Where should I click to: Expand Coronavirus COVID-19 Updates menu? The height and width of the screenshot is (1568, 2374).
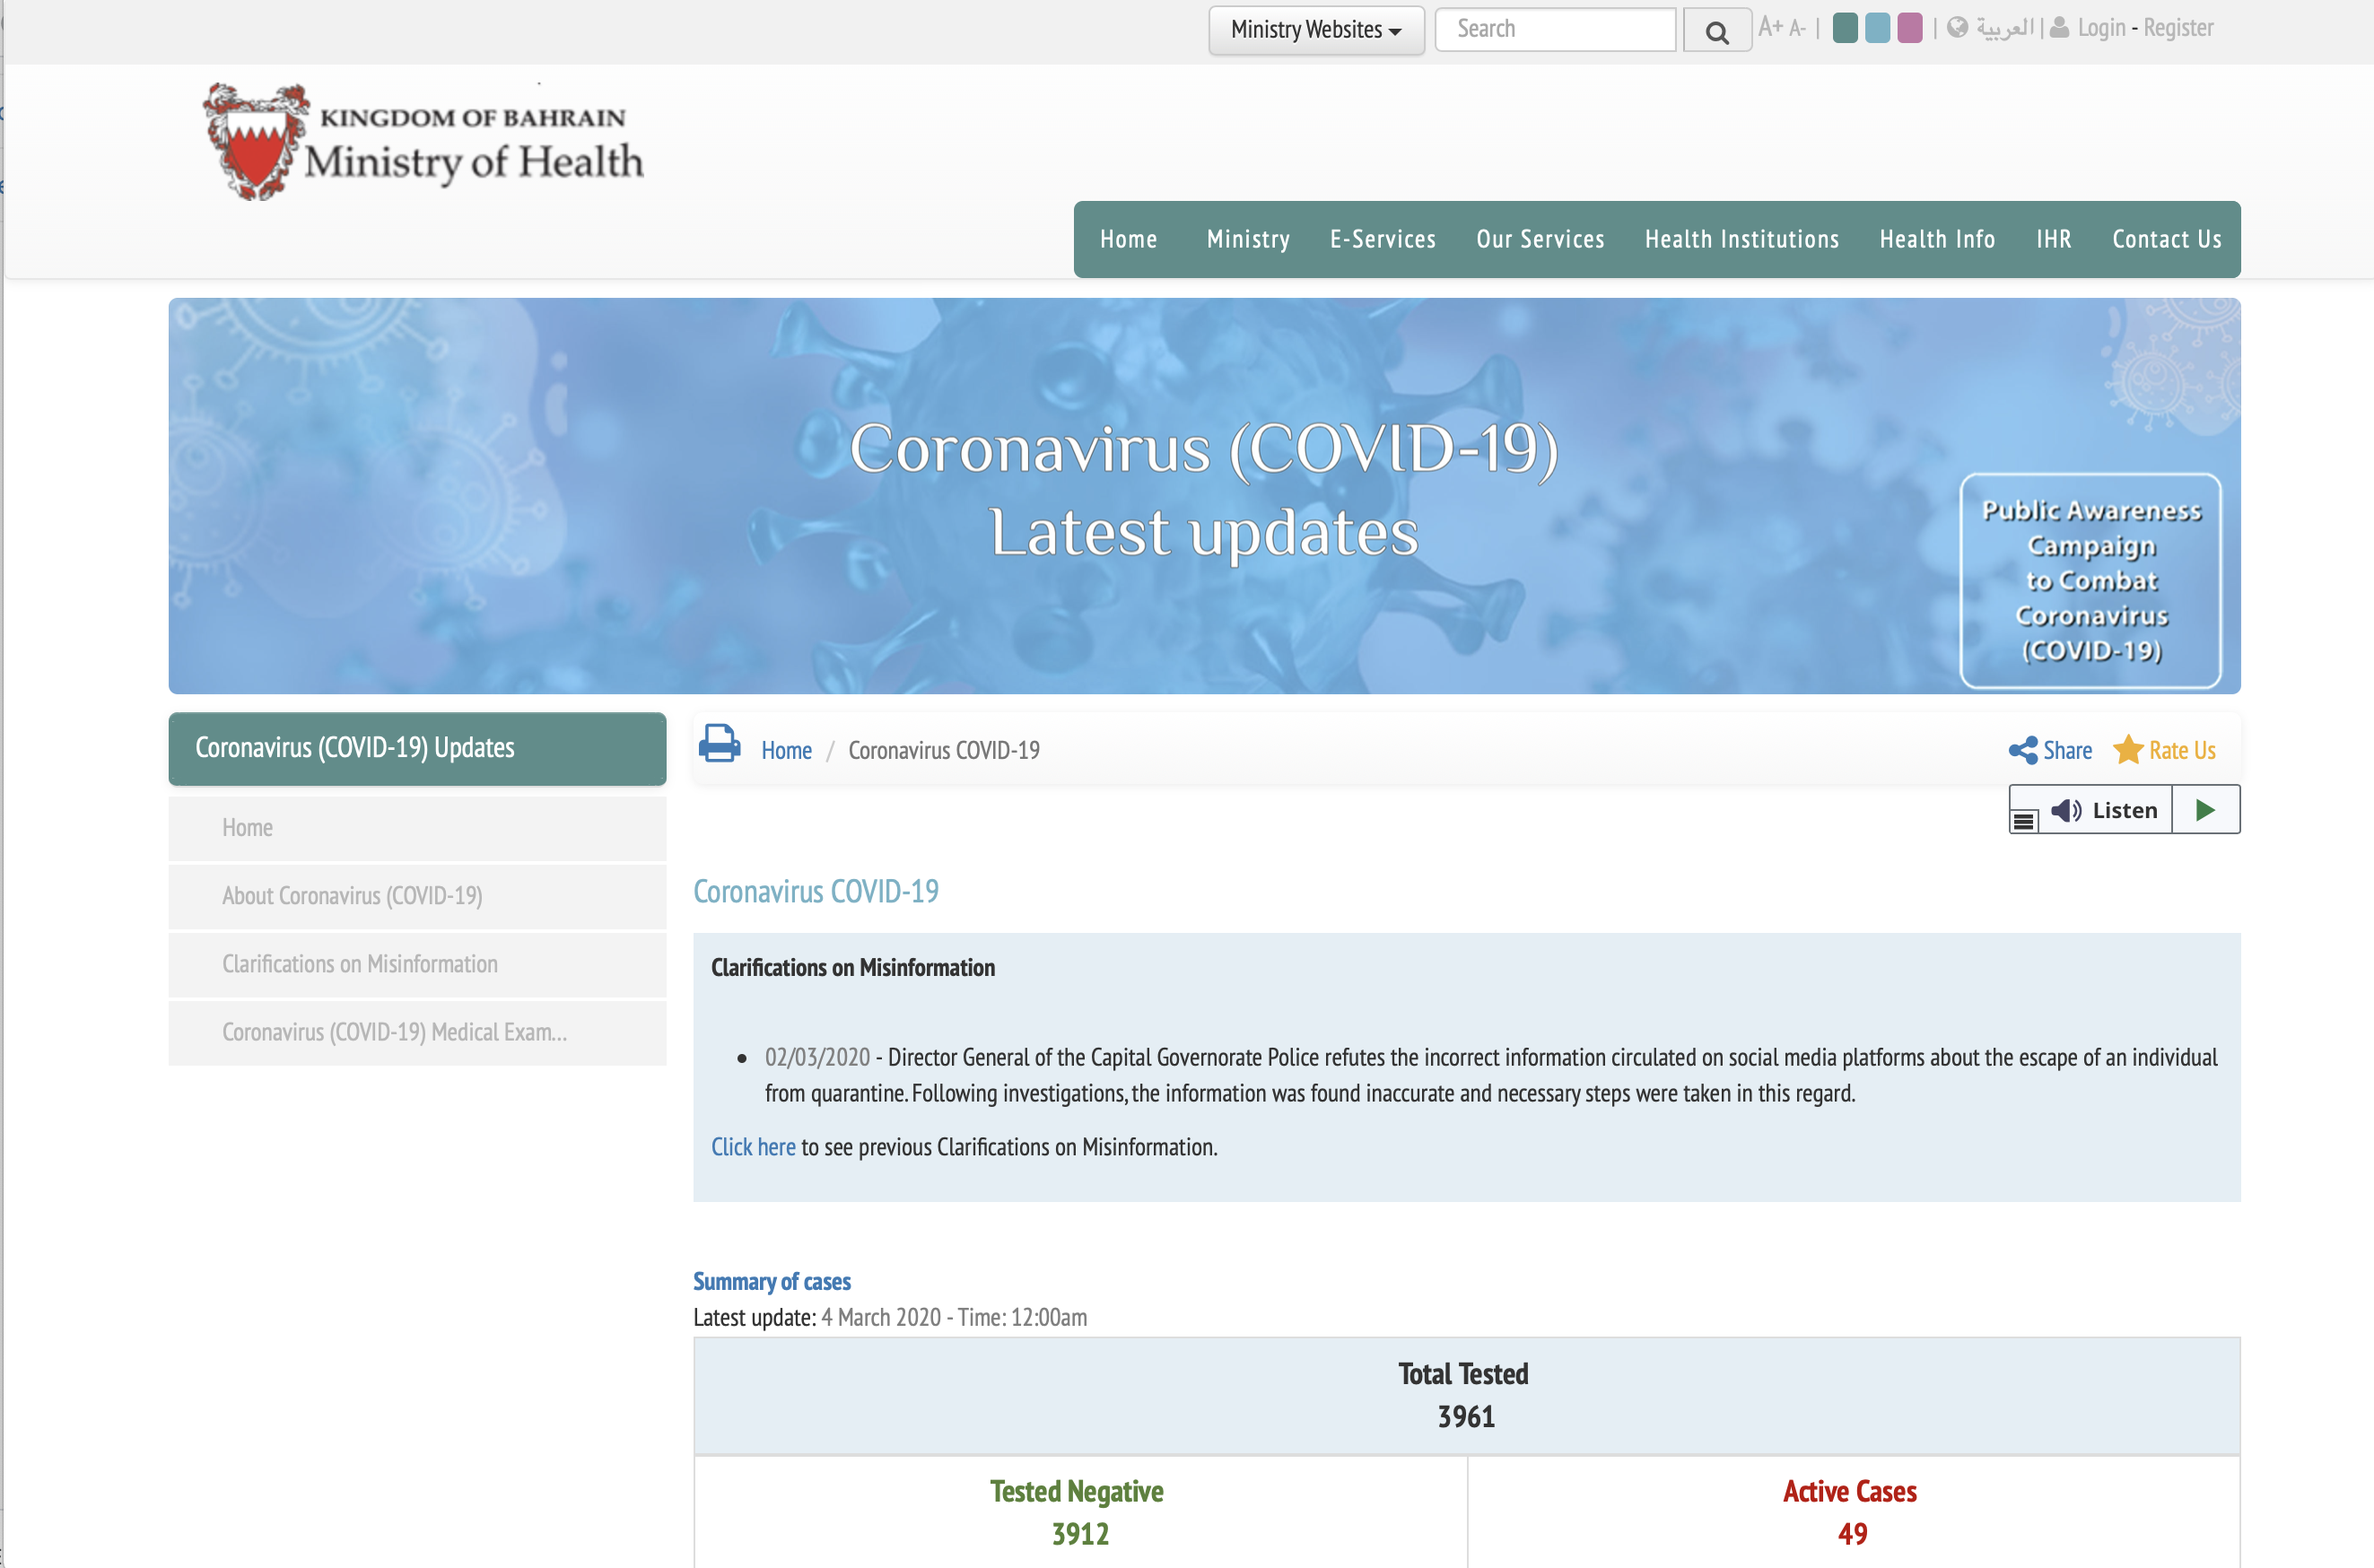pyautogui.click(x=416, y=747)
